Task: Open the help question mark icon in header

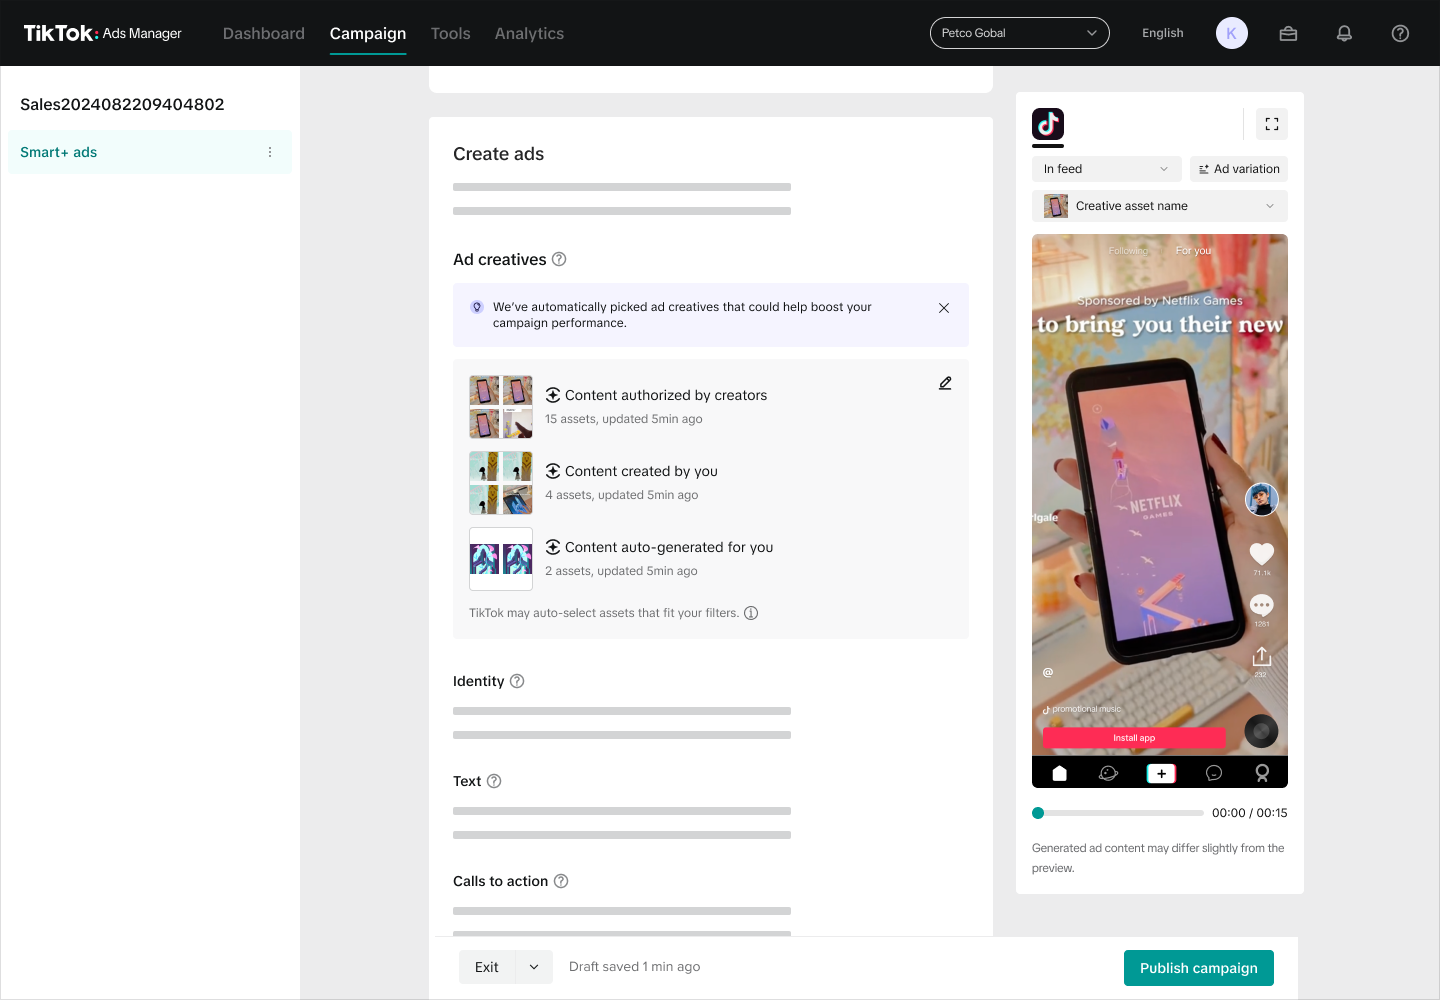Action: click(x=1400, y=33)
